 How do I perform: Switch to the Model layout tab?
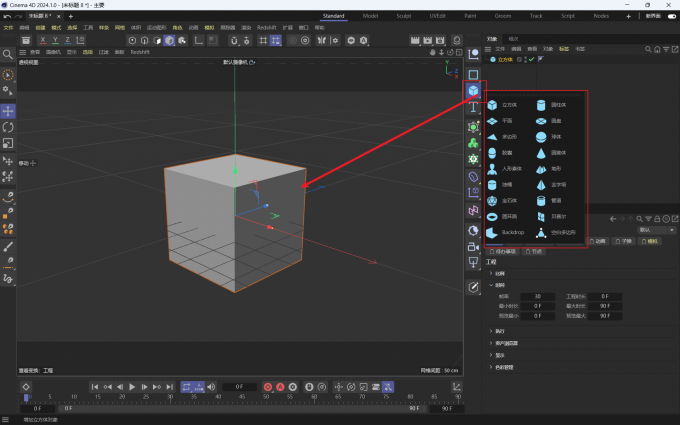click(370, 16)
